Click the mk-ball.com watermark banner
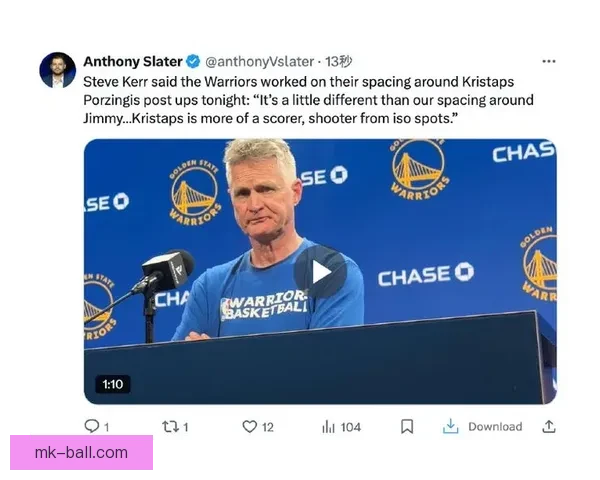 point(82,452)
